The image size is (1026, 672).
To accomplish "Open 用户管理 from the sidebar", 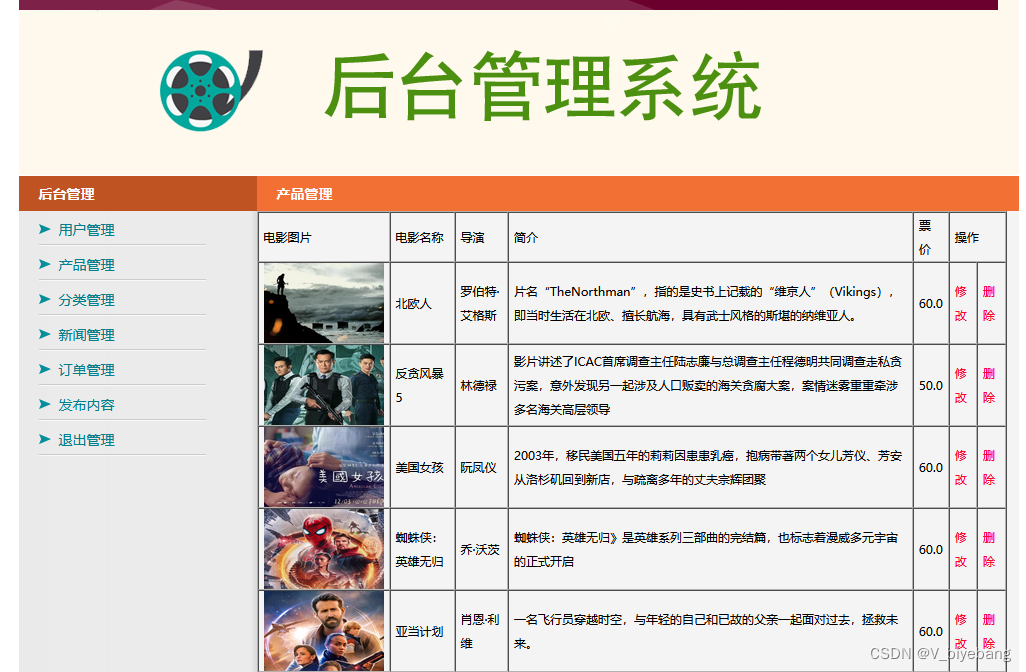I will click(88, 230).
